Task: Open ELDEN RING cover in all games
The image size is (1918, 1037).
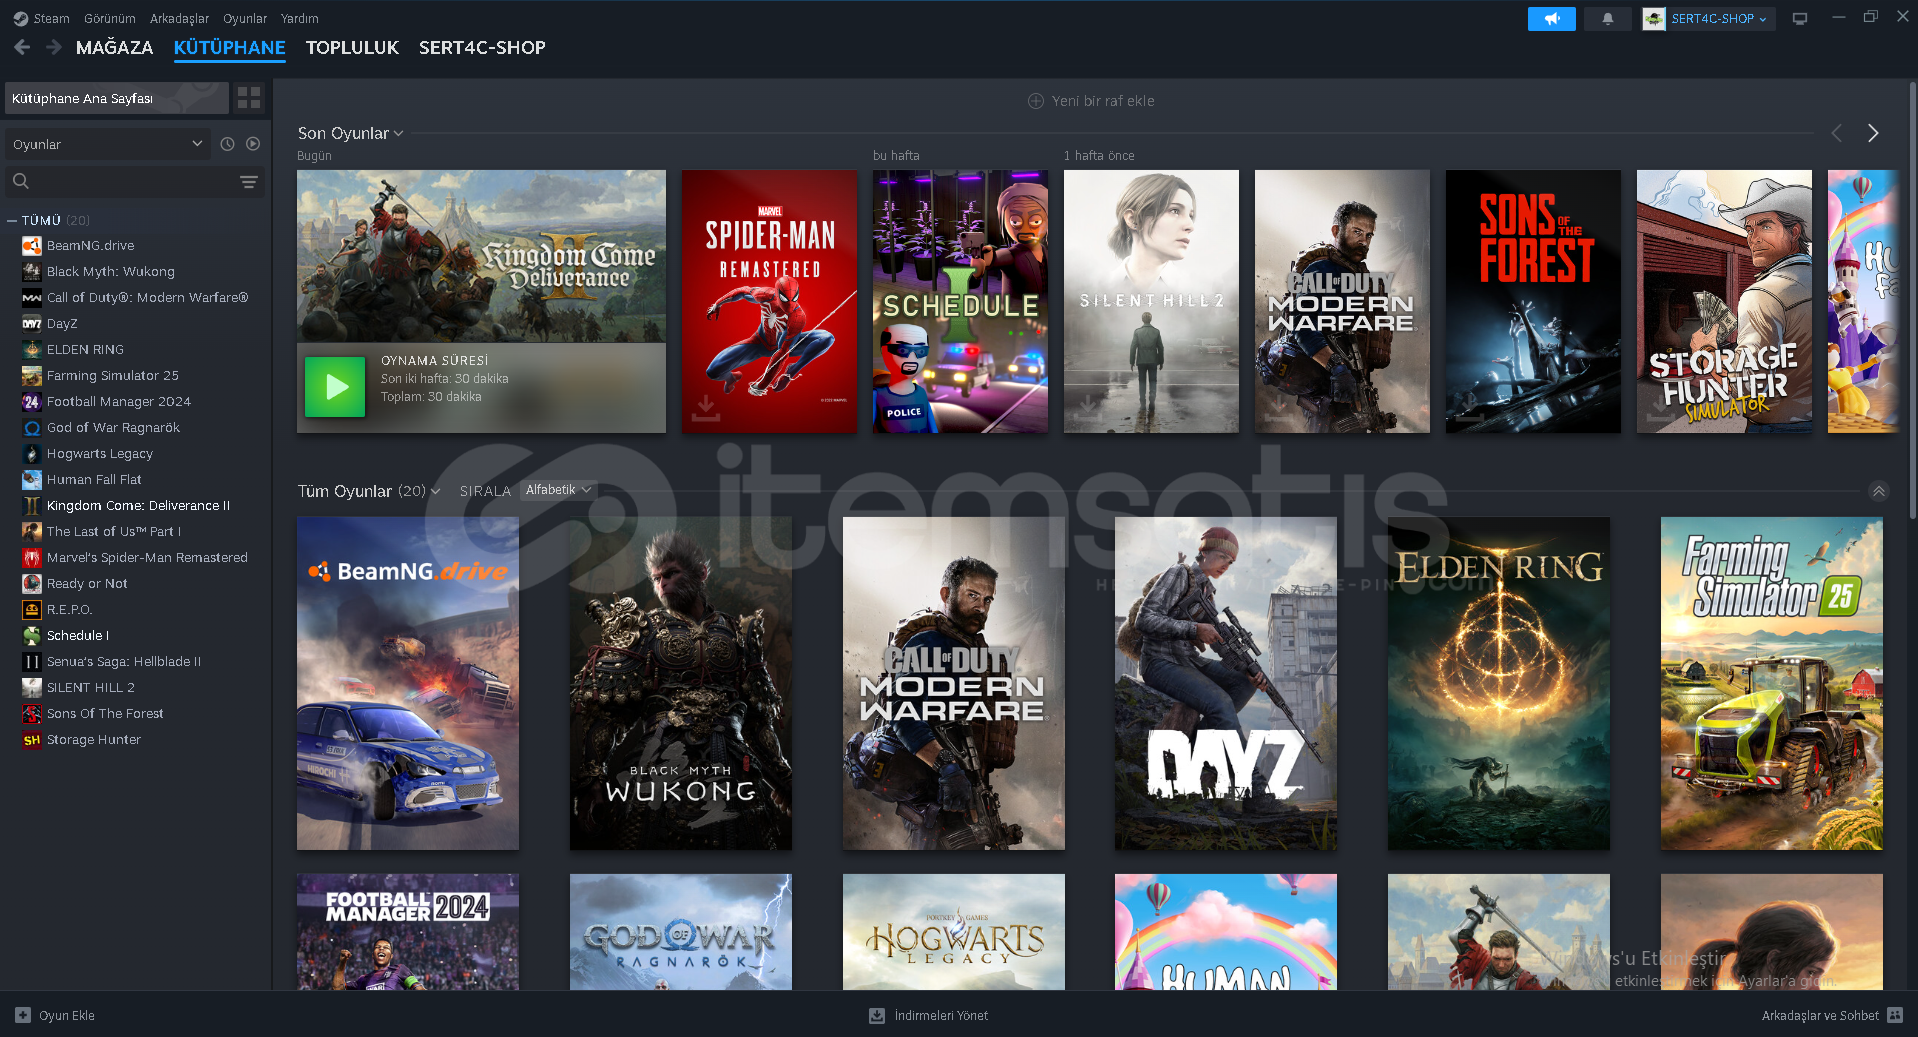Action: click(x=1499, y=683)
